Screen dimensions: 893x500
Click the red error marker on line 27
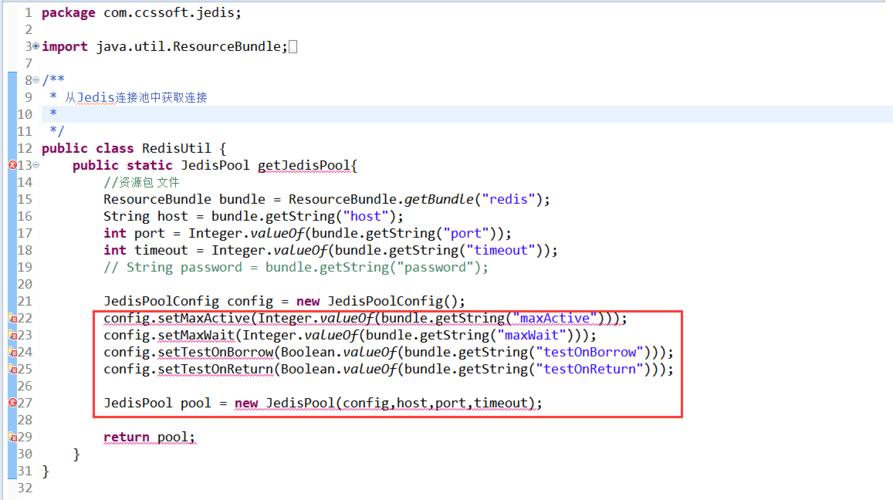tap(12, 403)
